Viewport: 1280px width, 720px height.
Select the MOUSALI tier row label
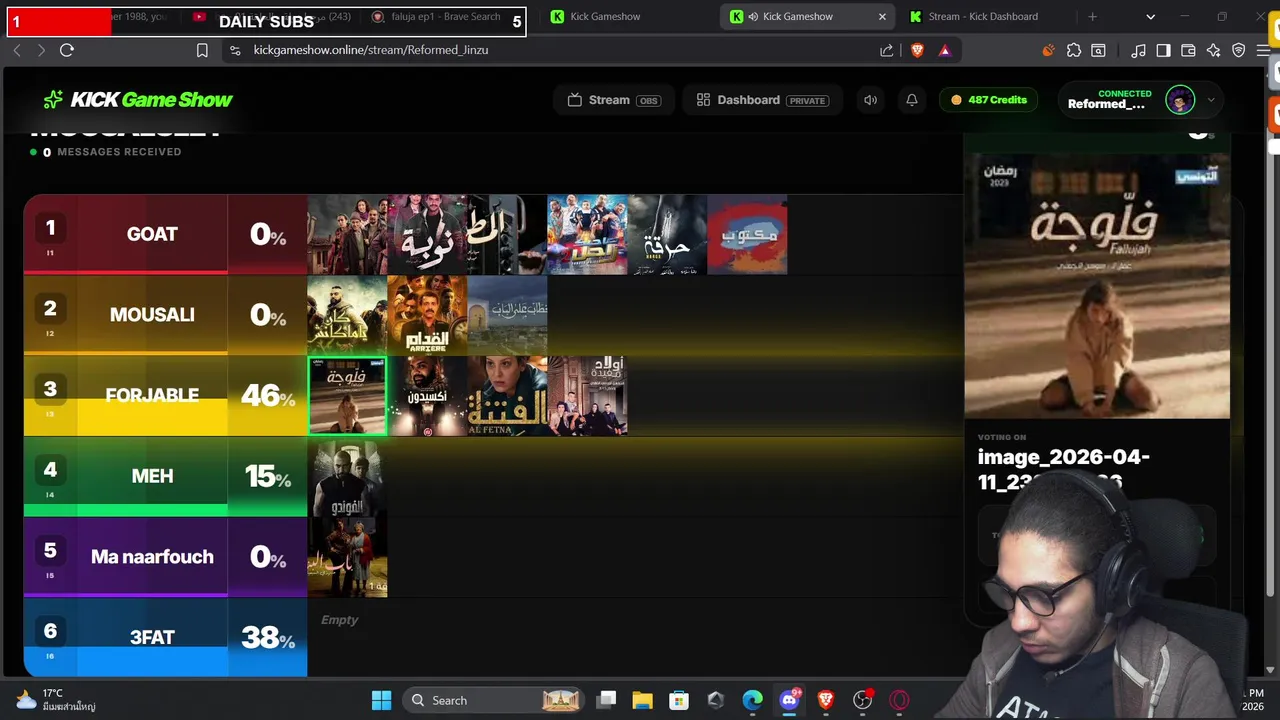pyautogui.click(x=152, y=315)
